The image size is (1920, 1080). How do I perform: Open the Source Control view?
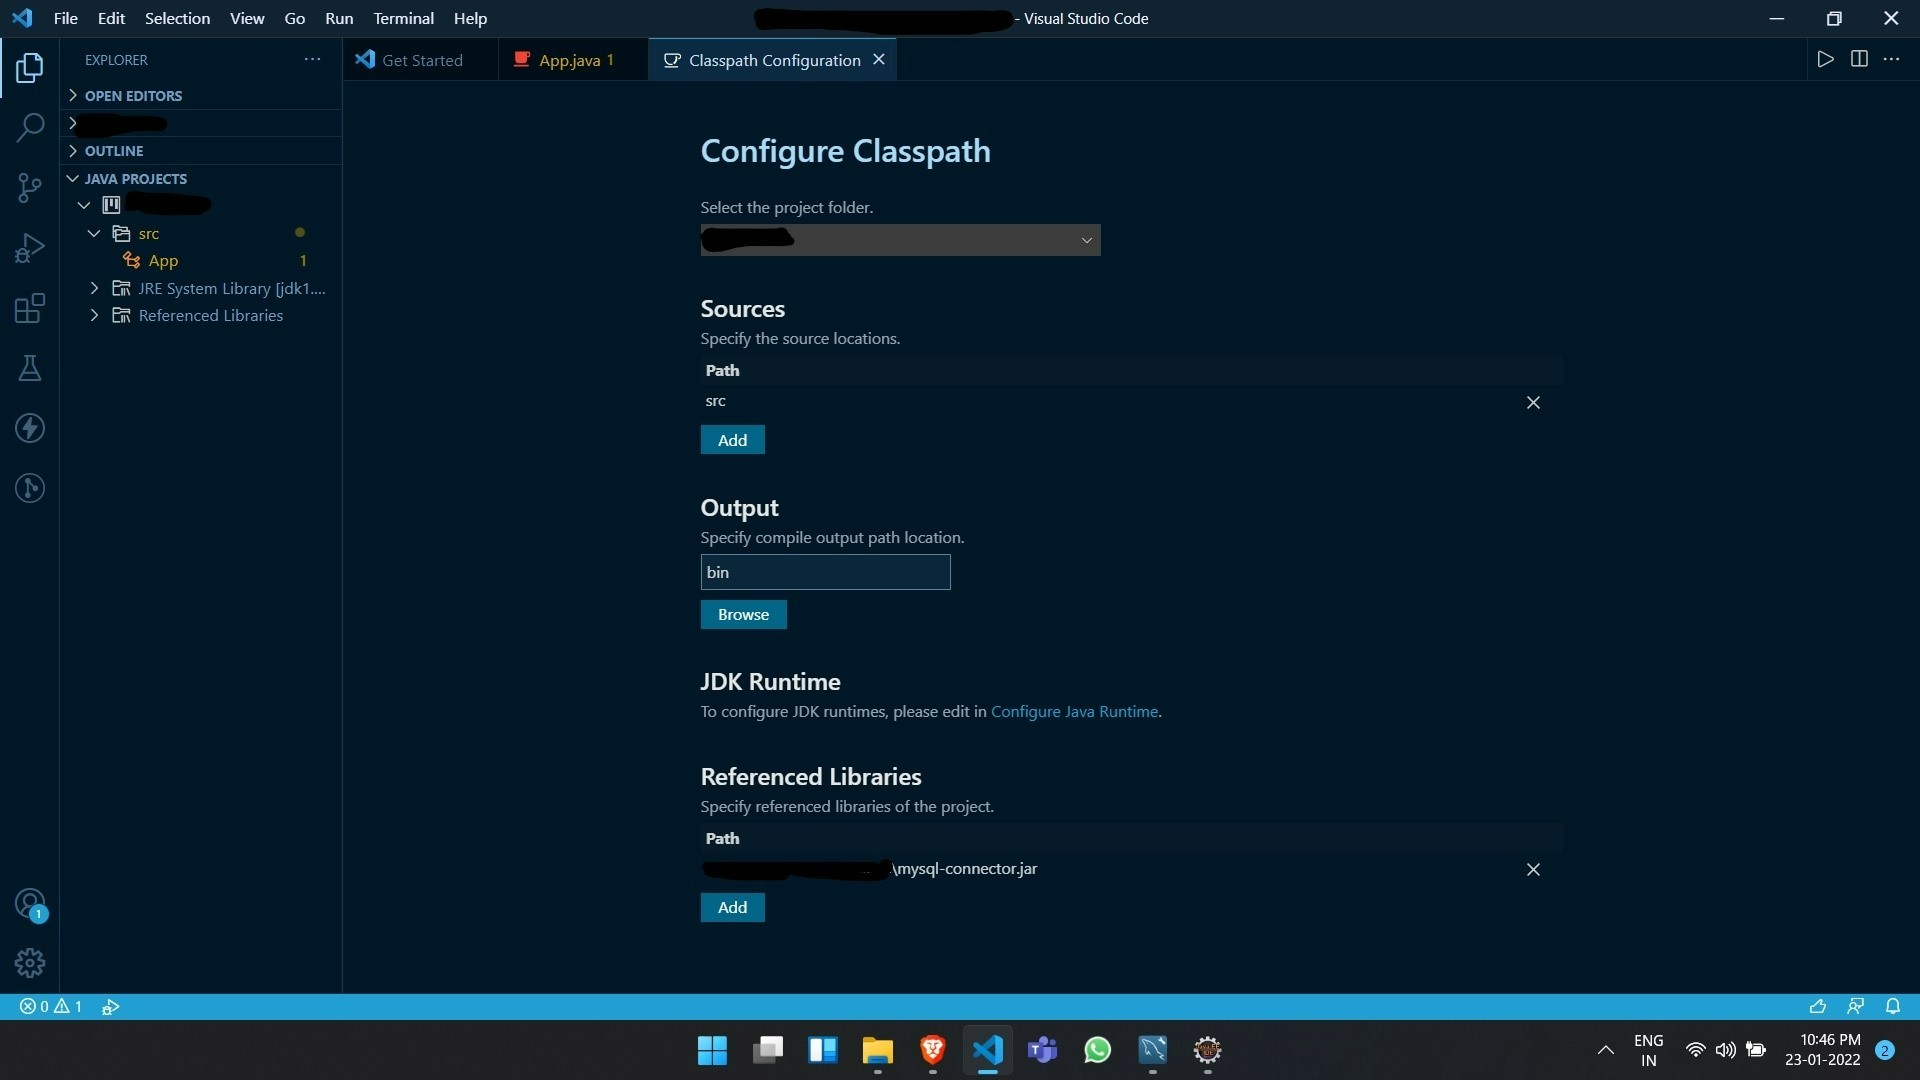(x=30, y=187)
